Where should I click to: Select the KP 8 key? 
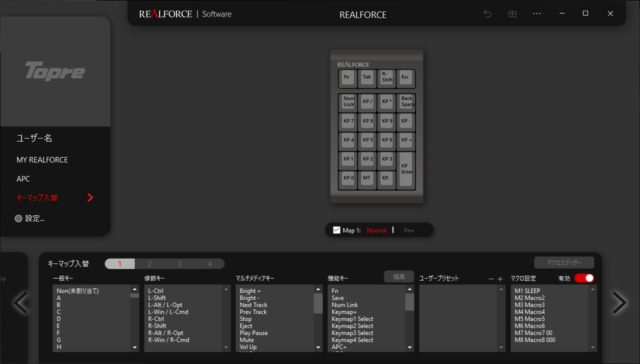[x=367, y=122]
